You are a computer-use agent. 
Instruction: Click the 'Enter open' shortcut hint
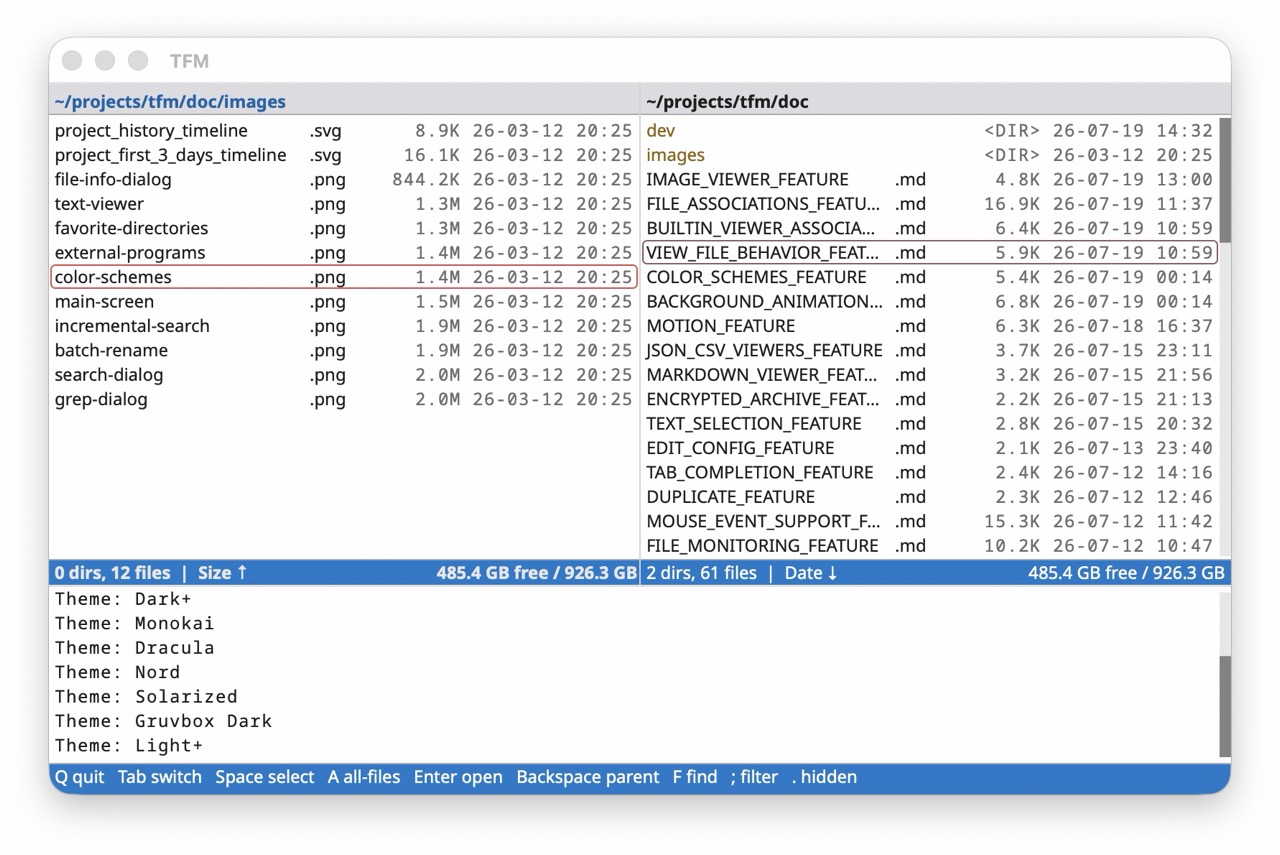458,777
